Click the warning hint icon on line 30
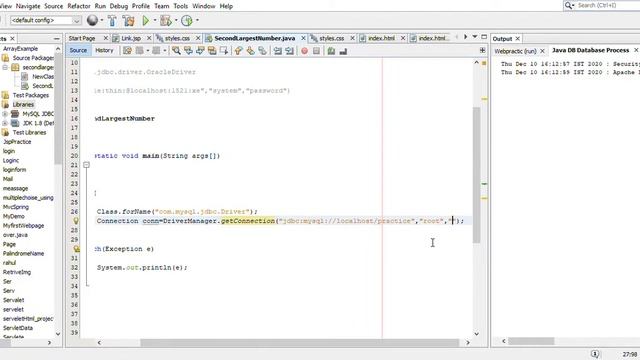The image size is (640, 360). tap(76, 249)
